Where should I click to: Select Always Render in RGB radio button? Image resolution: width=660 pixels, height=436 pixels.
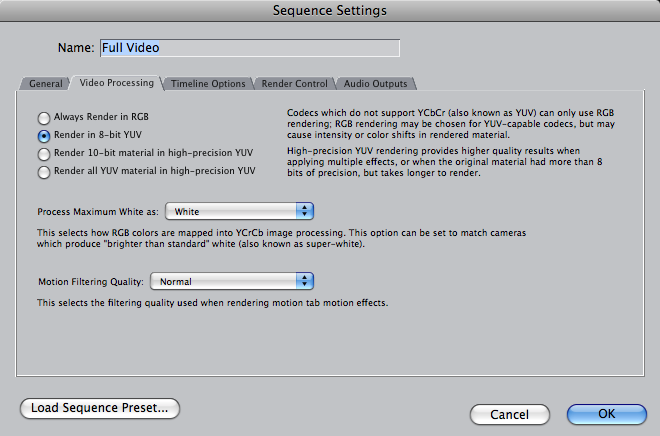44,118
